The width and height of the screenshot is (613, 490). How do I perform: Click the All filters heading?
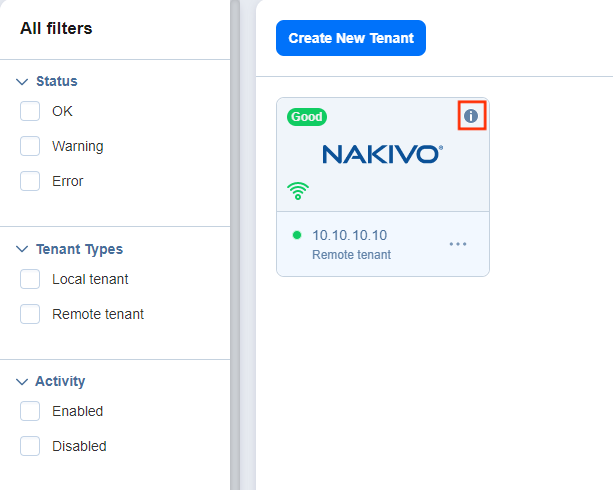(x=56, y=29)
